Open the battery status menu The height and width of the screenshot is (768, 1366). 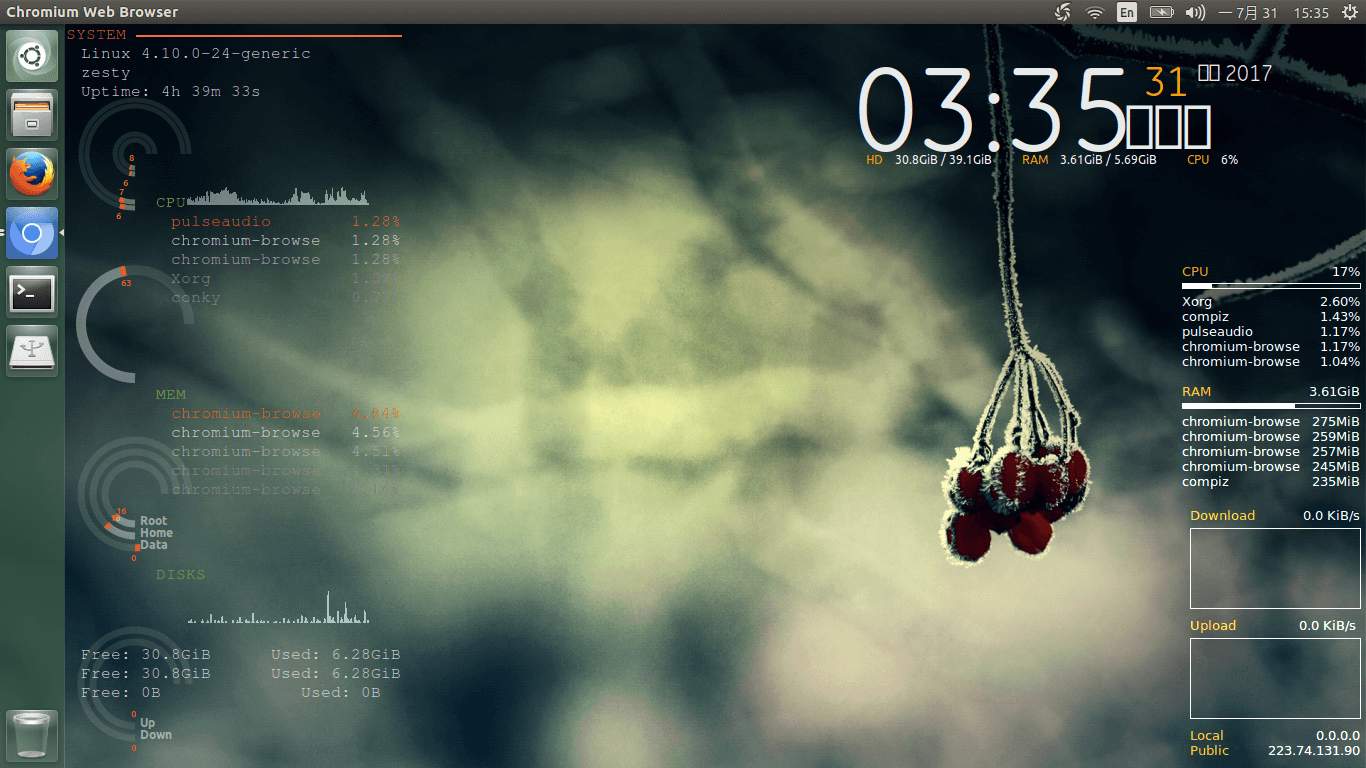1161,13
